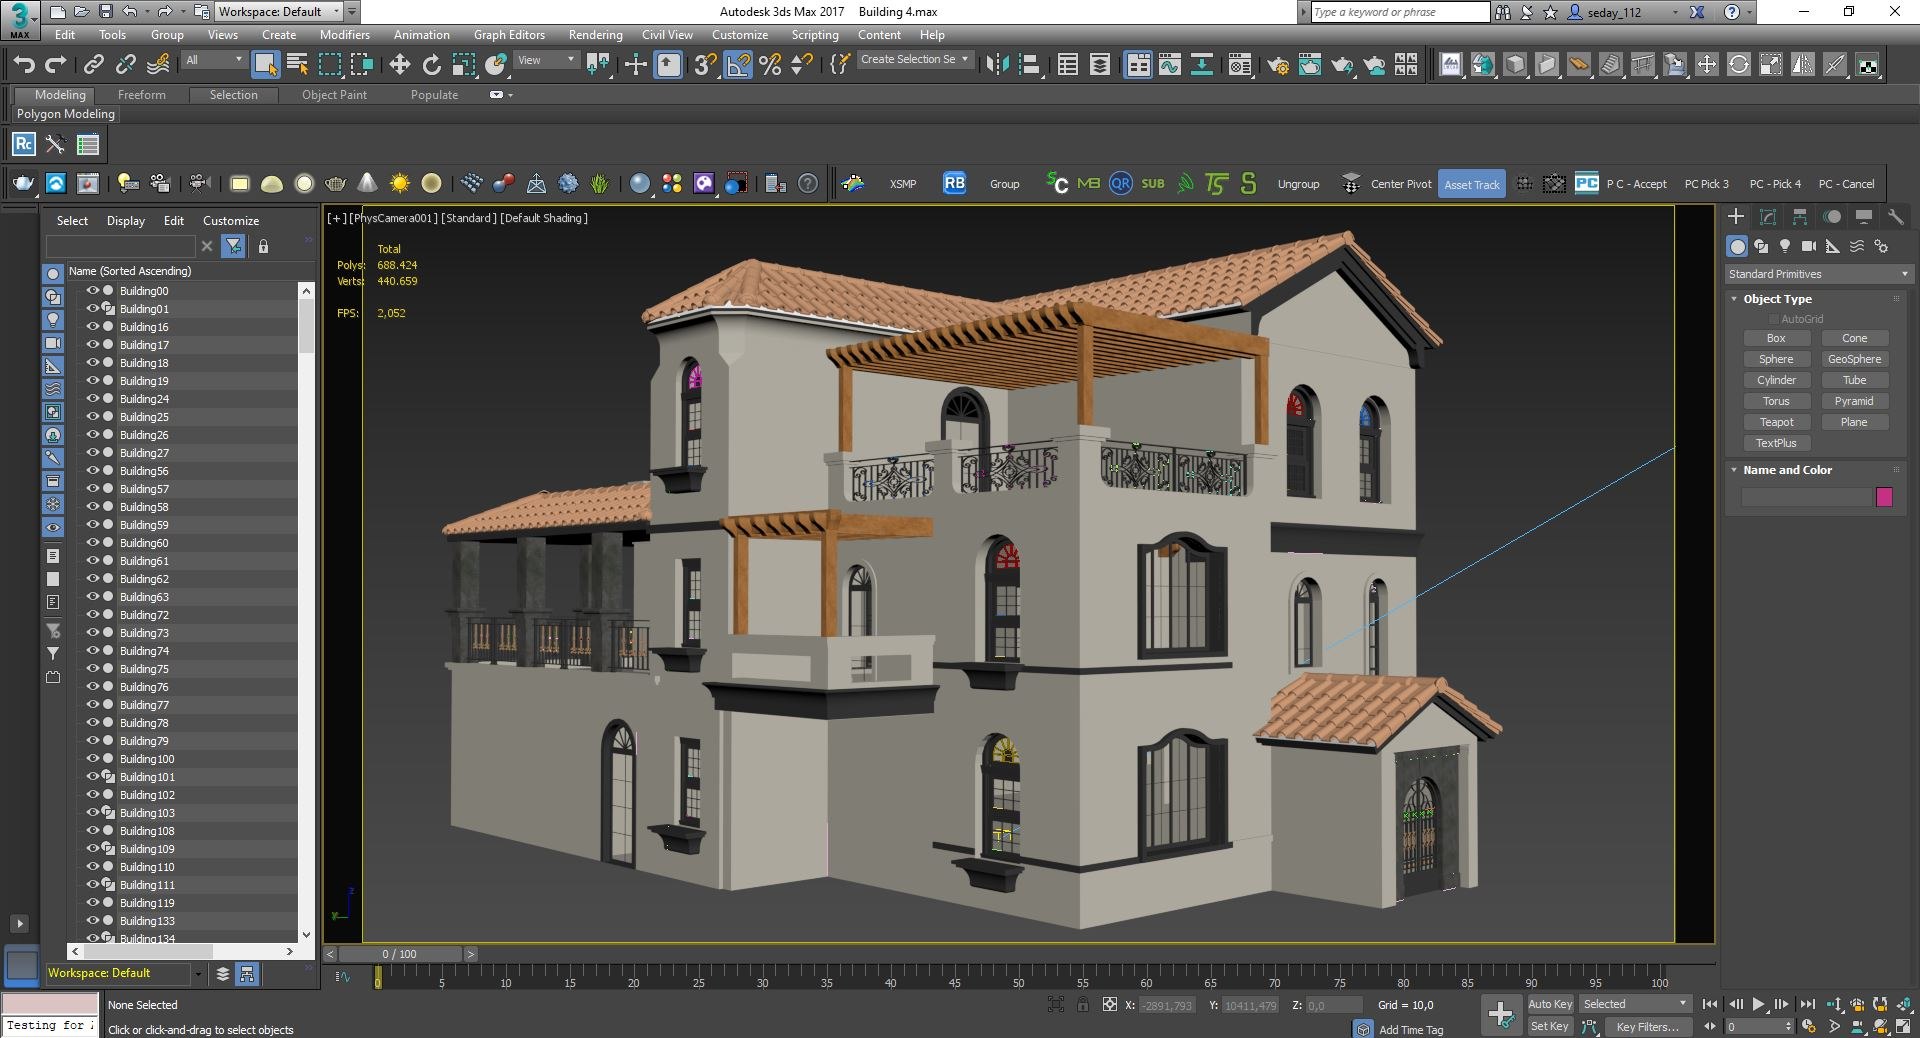
Task: Click the Mirror tool icon
Action: click(997, 65)
